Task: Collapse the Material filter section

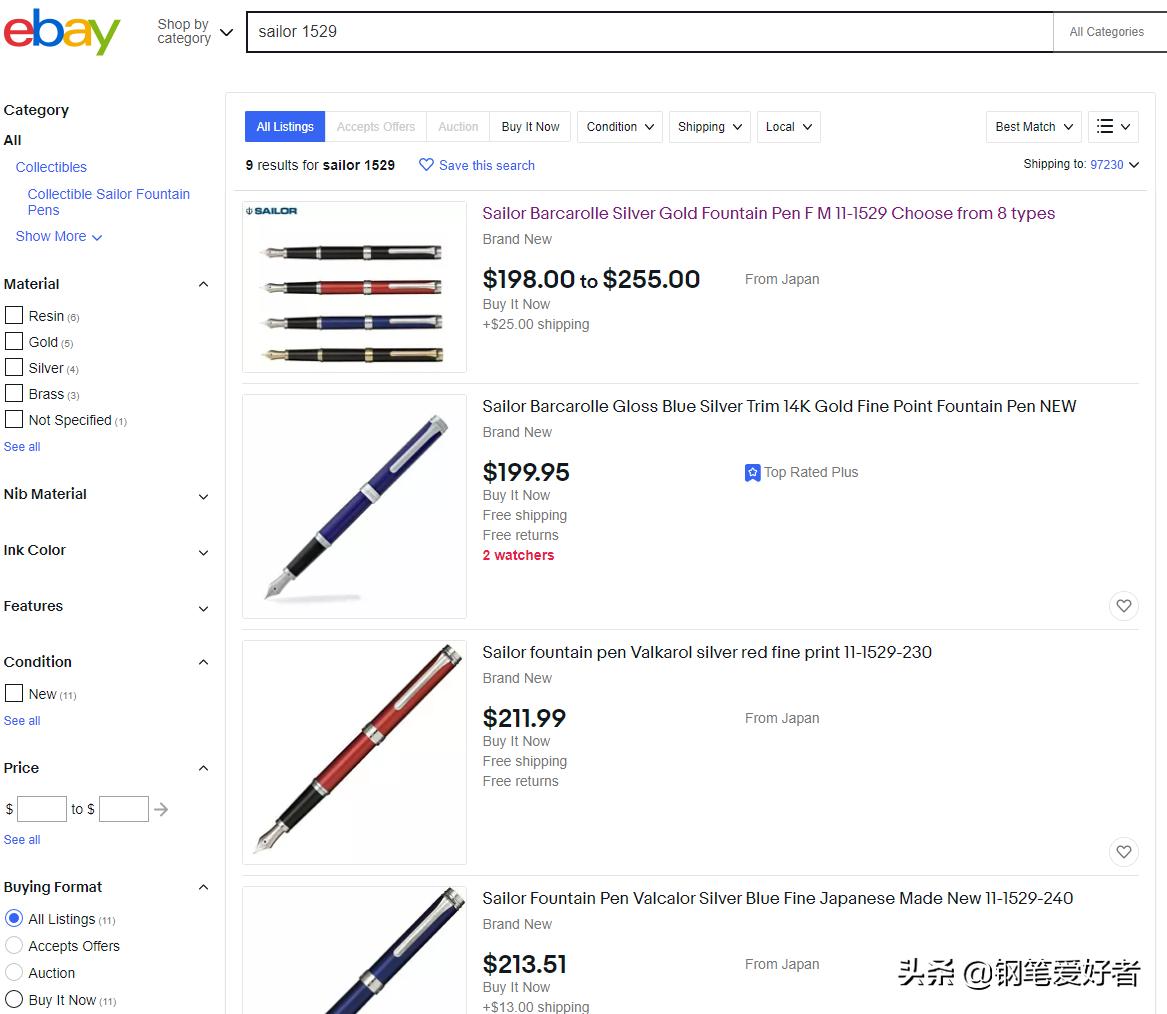Action: (x=203, y=284)
